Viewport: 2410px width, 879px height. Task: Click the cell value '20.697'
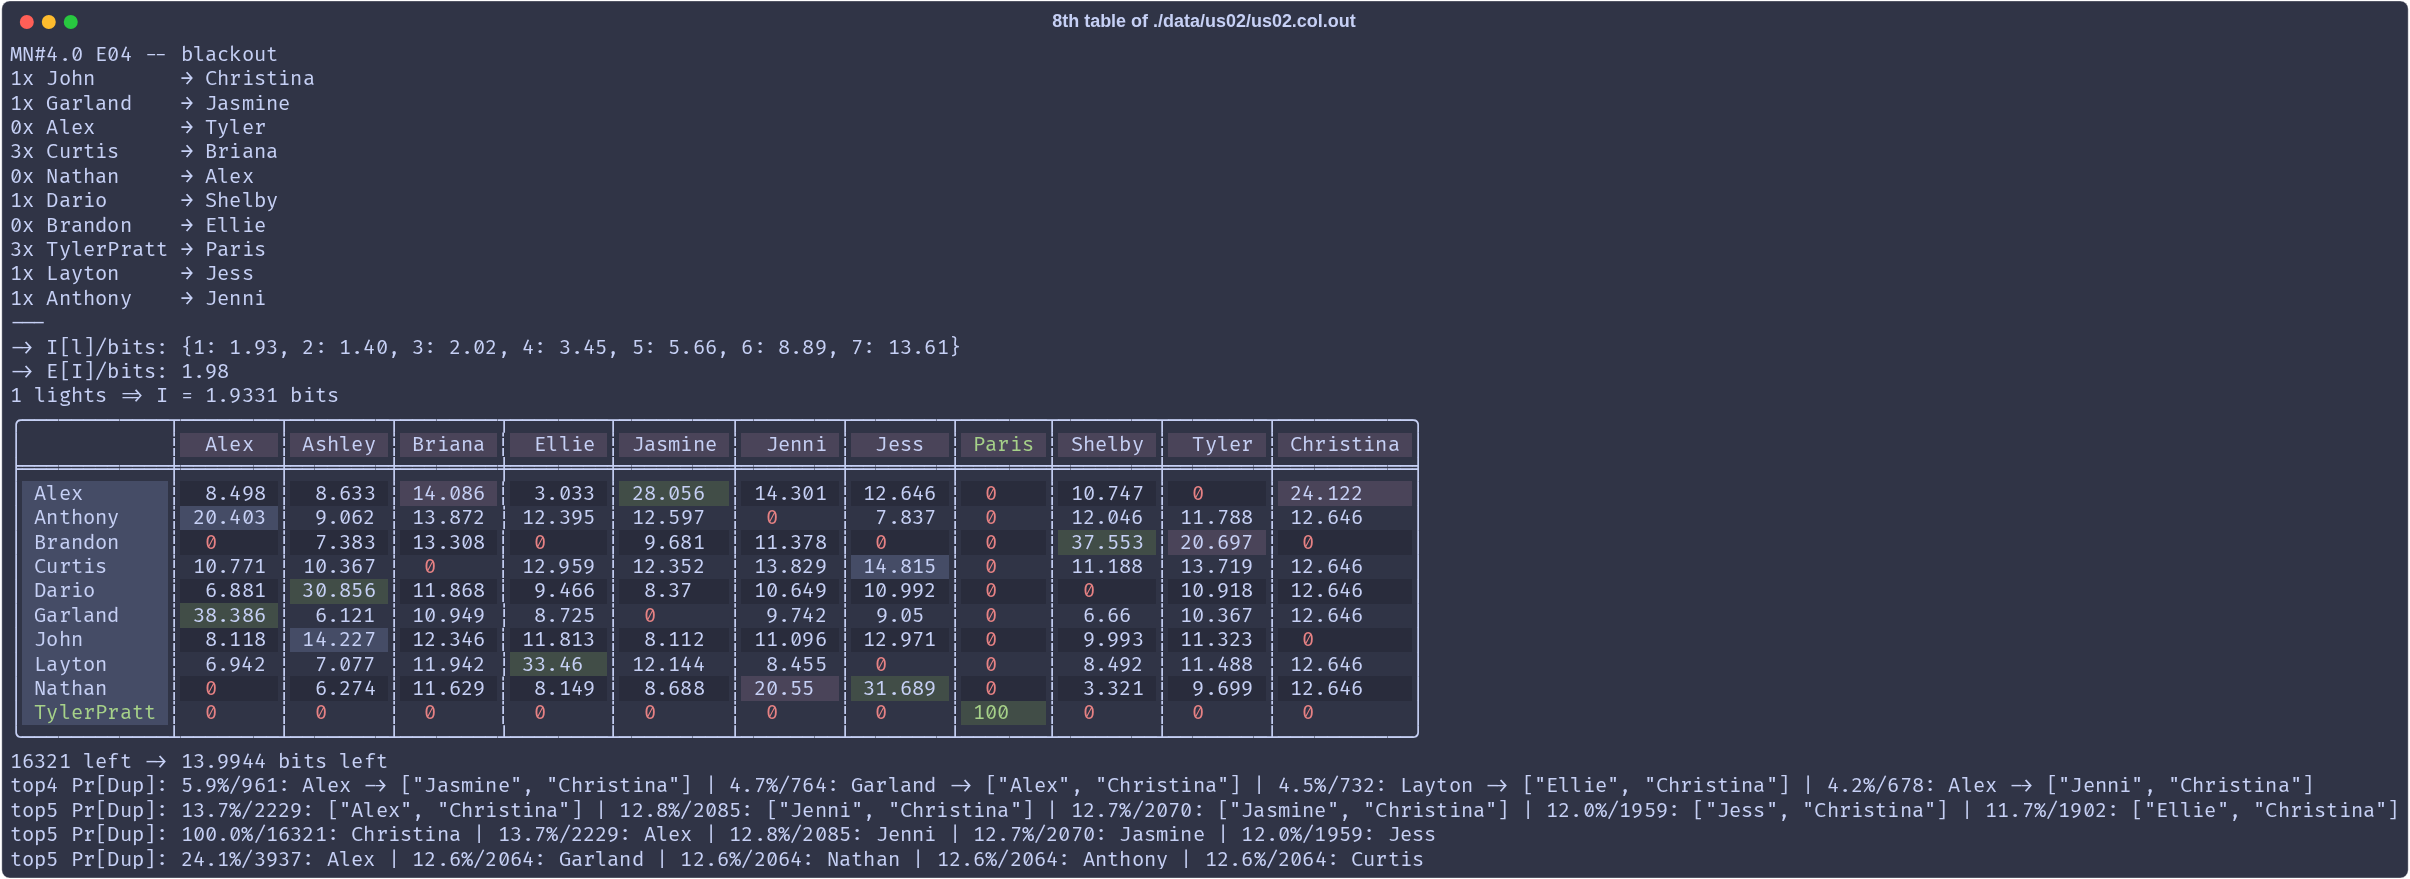(x=1217, y=542)
